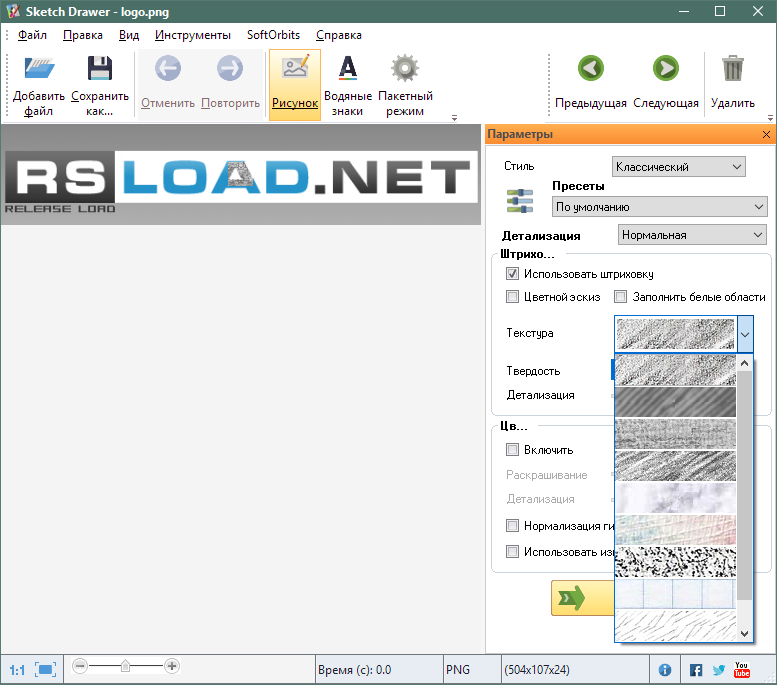Viewport: 777px width, 685px height.
Task: Click the texture list scroll down arrow
Action: click(744, 633)
